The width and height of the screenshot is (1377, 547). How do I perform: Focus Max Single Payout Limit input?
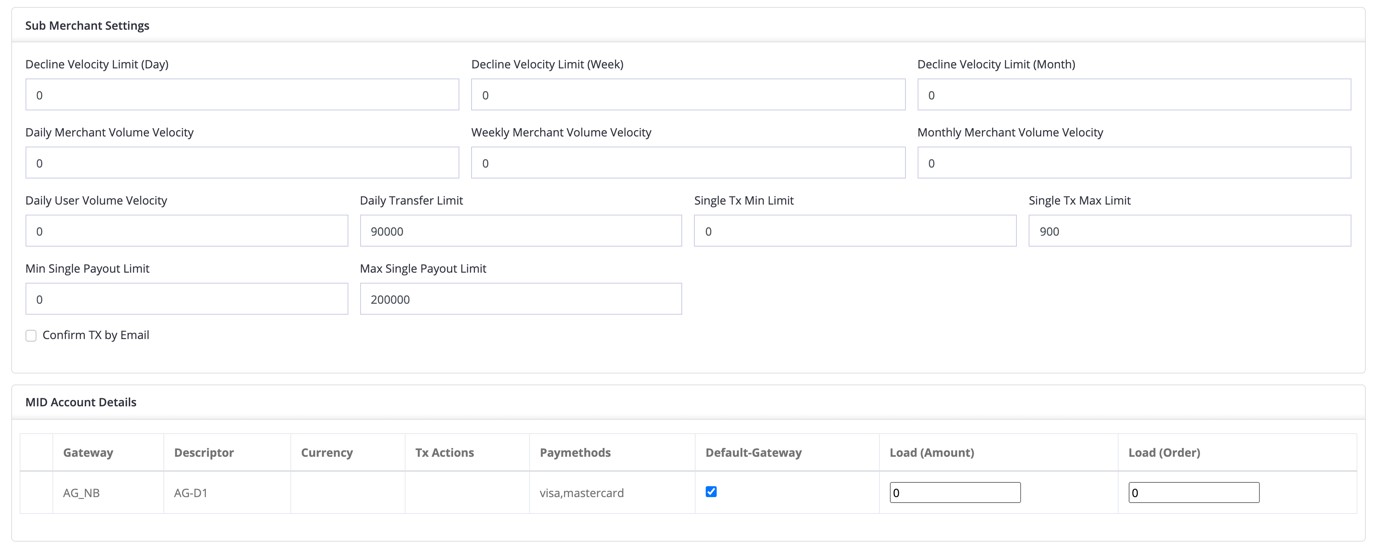coord(520,299)
